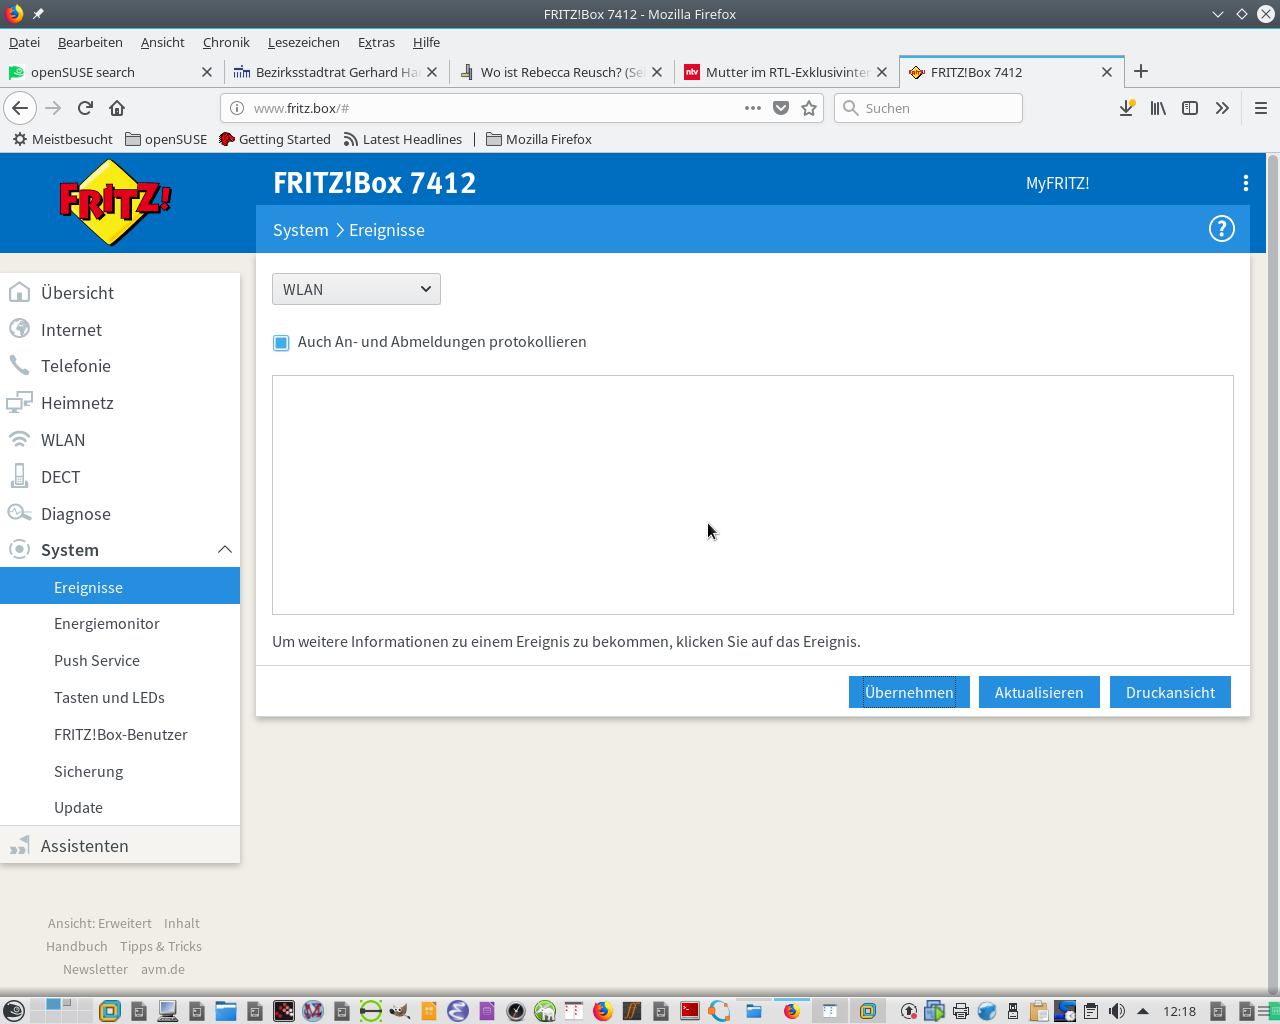Click the Diagnose icon in sidebar
Screen dimensions: 1280x1024
pos(19,513)
